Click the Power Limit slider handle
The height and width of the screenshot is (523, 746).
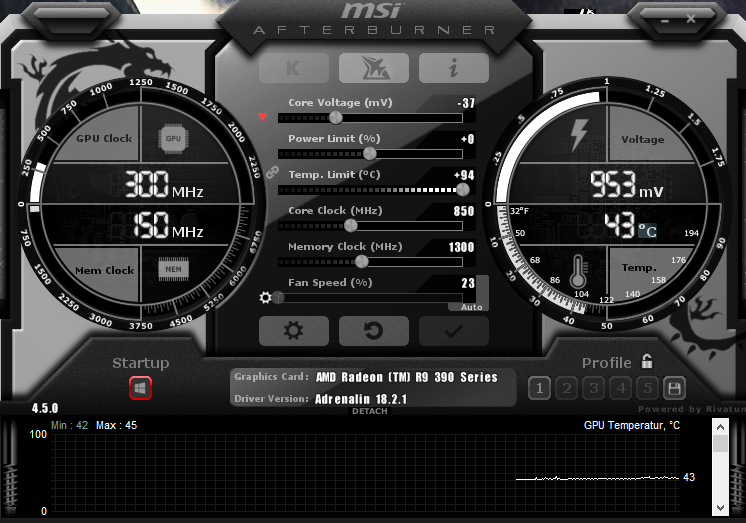point(370,154)
